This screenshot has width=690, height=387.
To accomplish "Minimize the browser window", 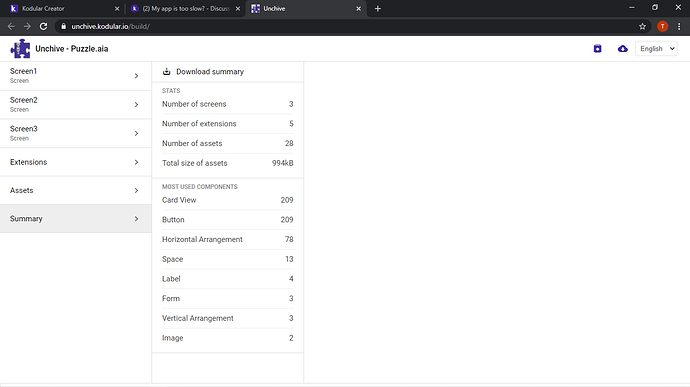I will (x=631, y=7).
